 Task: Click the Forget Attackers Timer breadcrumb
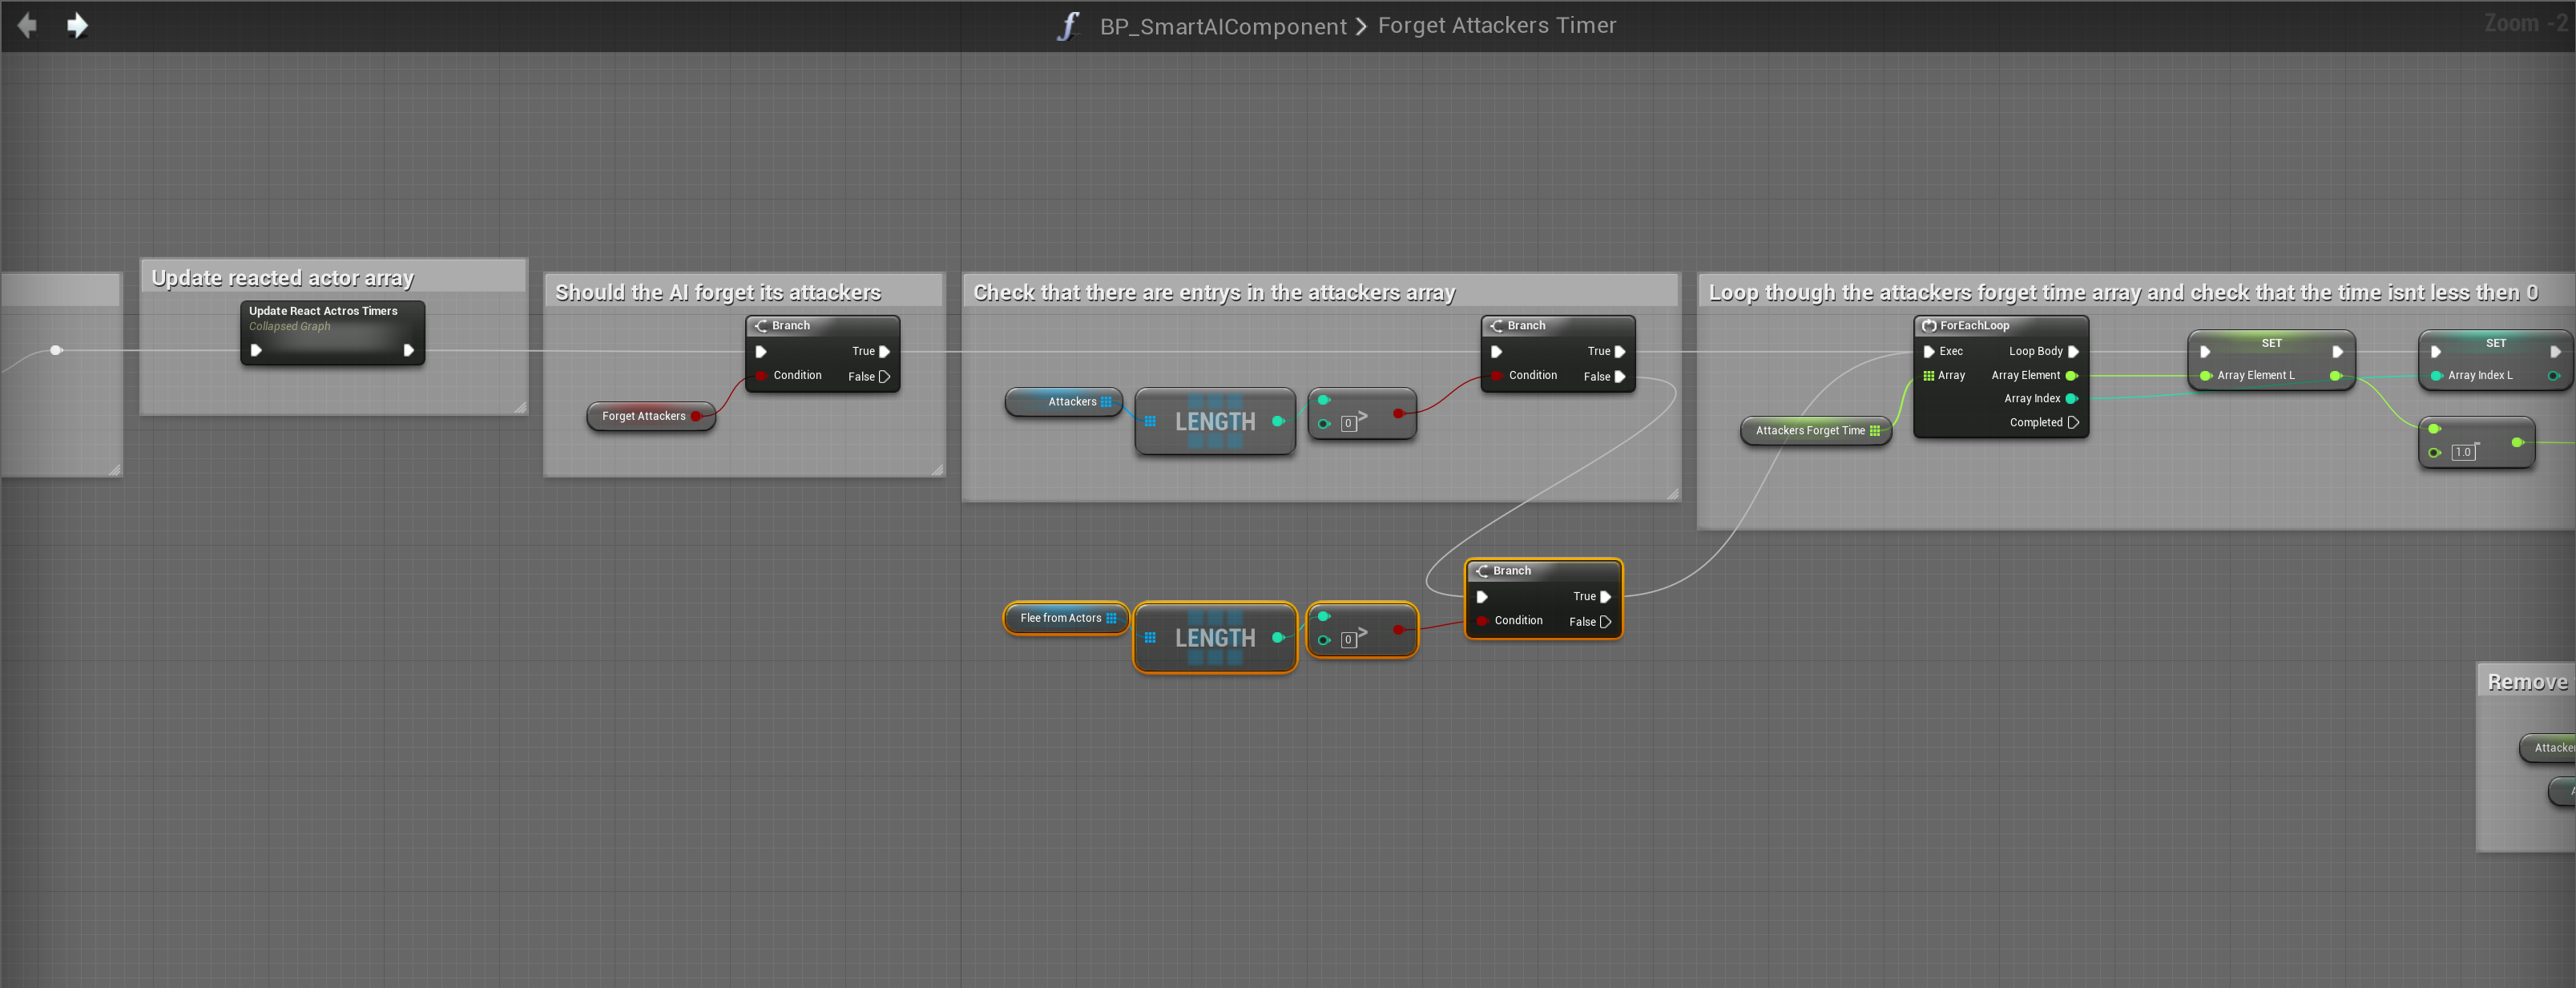tap(1496, 26)
